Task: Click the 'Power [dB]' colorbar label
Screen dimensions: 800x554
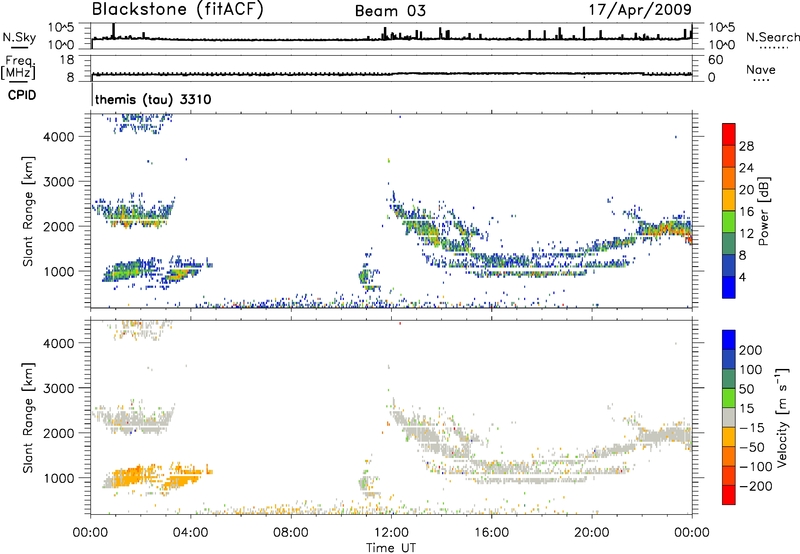Action: pos(763,211)
